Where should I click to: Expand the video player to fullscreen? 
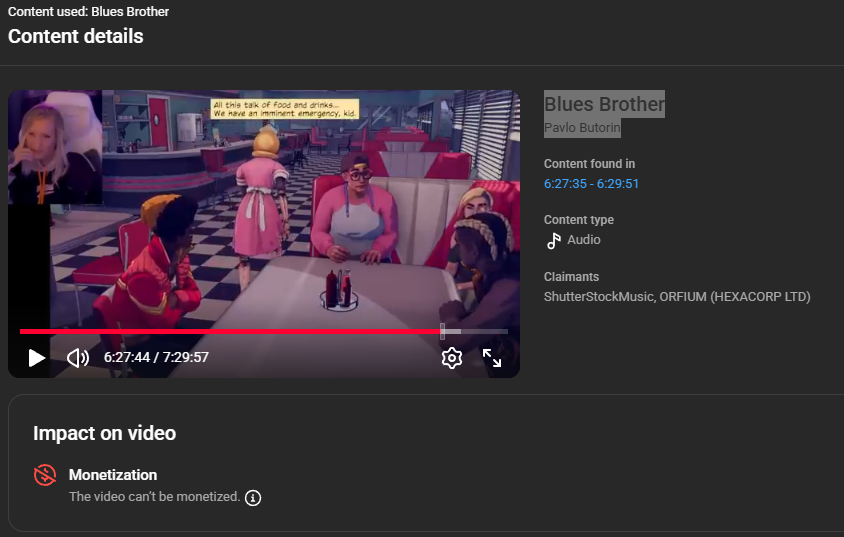pos(492,358)
